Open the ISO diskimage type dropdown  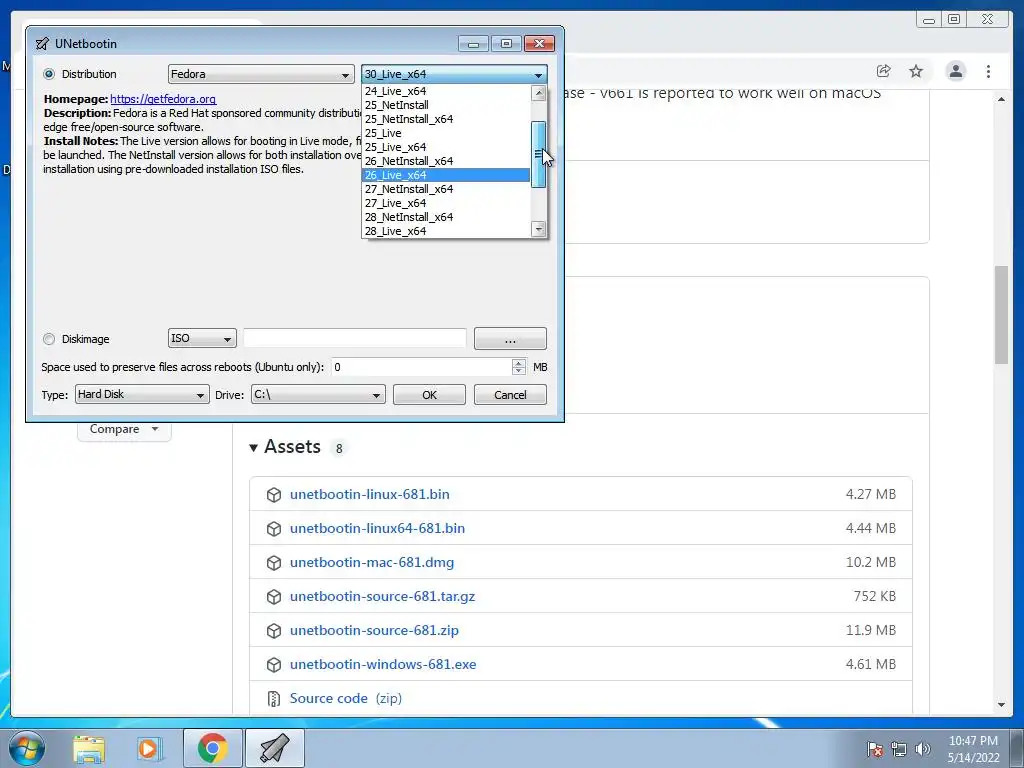point(202,338)
